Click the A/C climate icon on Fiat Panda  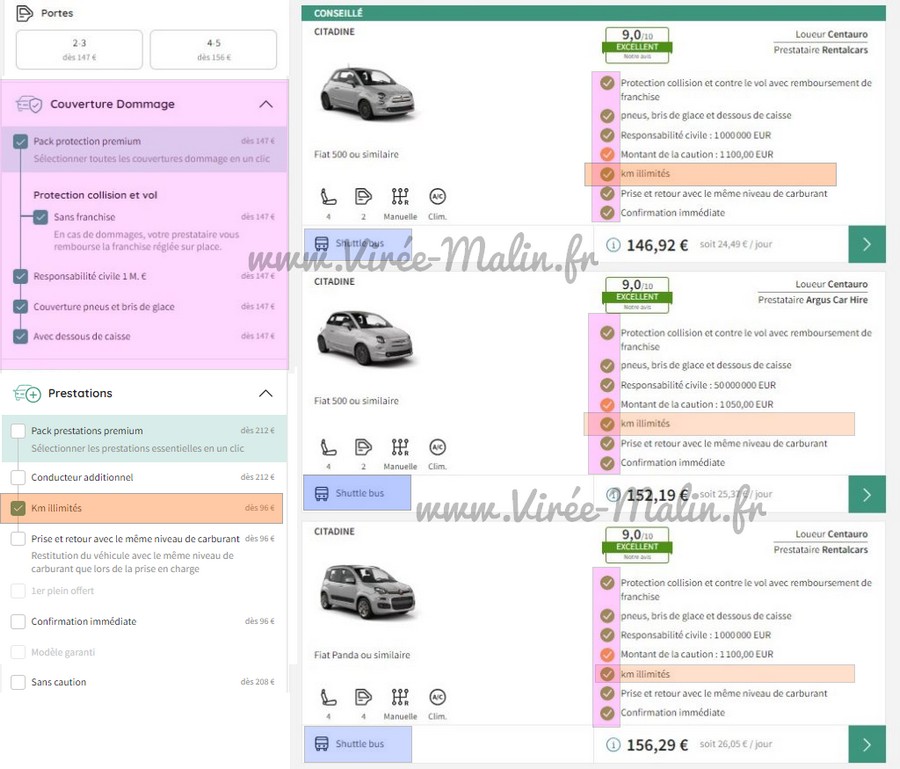pos(437,697)
